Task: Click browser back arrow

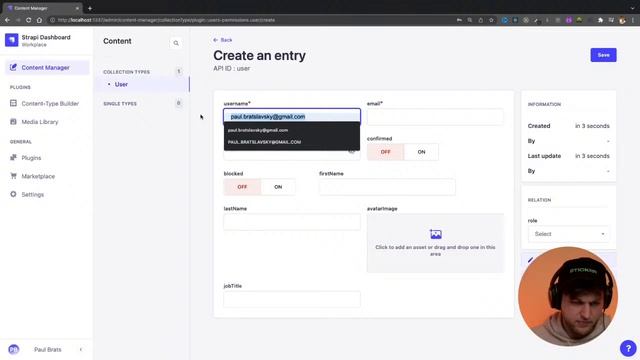Action: click(x=7, y=20)
